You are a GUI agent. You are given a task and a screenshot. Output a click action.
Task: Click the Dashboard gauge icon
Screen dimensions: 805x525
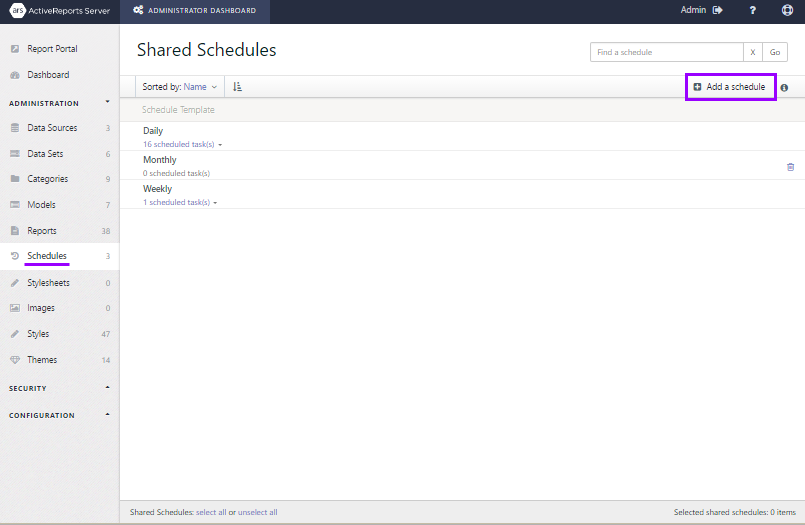coord(15,75)
